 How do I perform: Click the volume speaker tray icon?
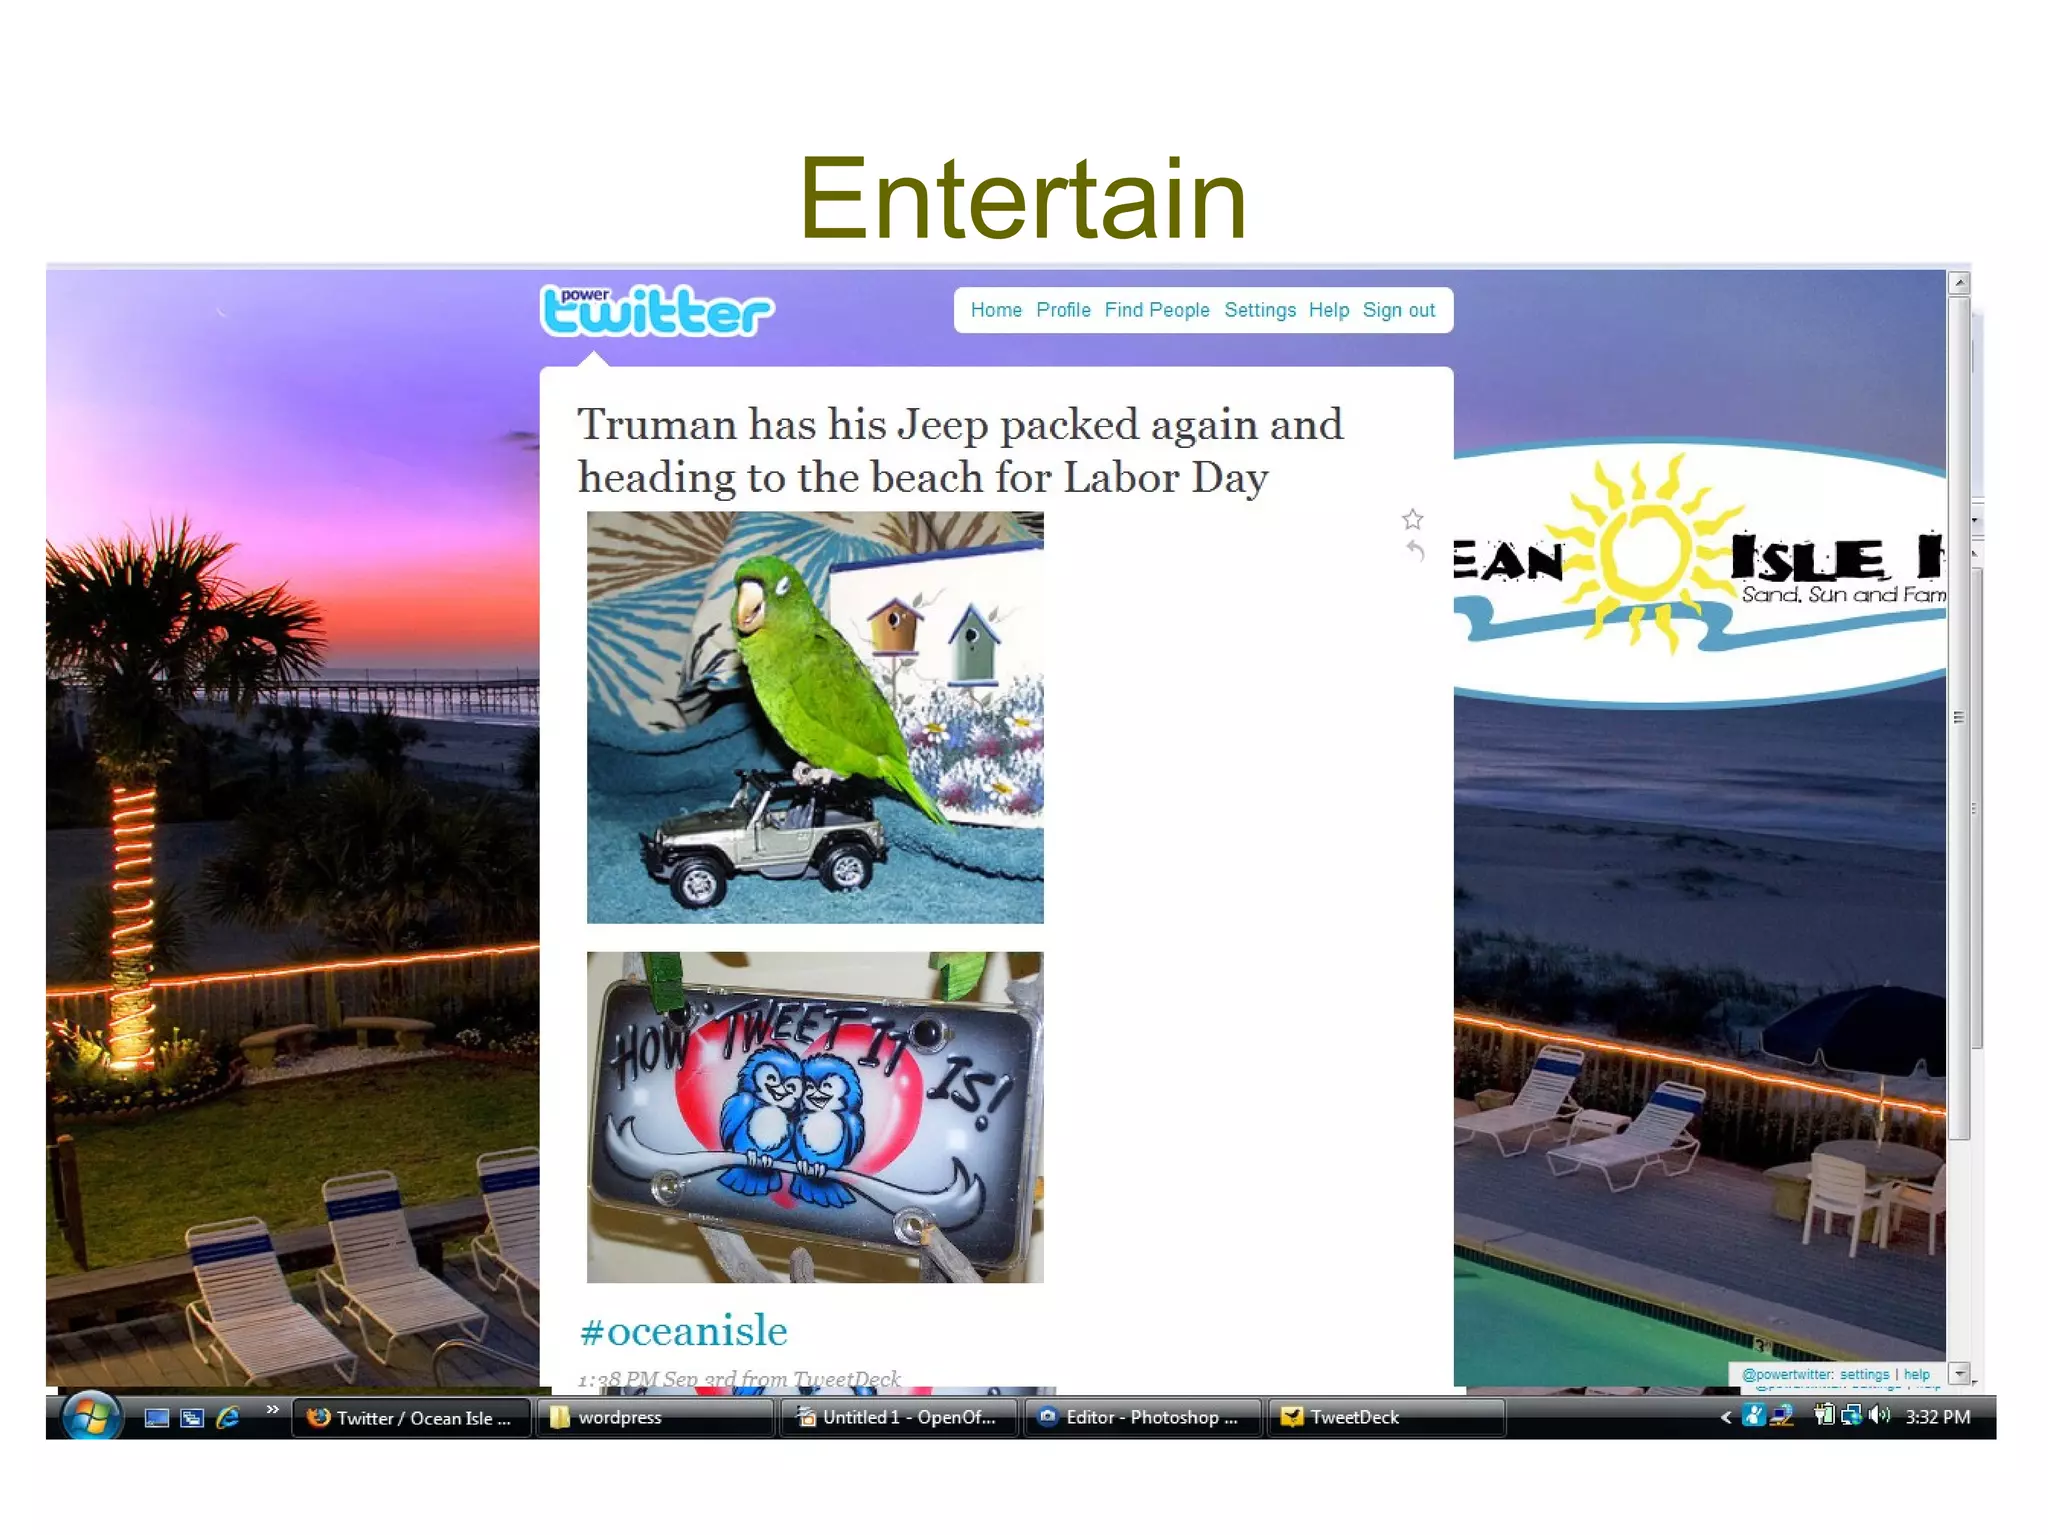1879,1415
